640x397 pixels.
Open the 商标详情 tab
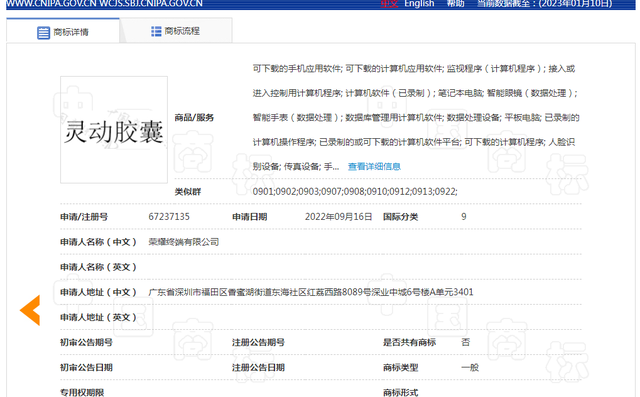pyautogui.click(x=63, y=31)
